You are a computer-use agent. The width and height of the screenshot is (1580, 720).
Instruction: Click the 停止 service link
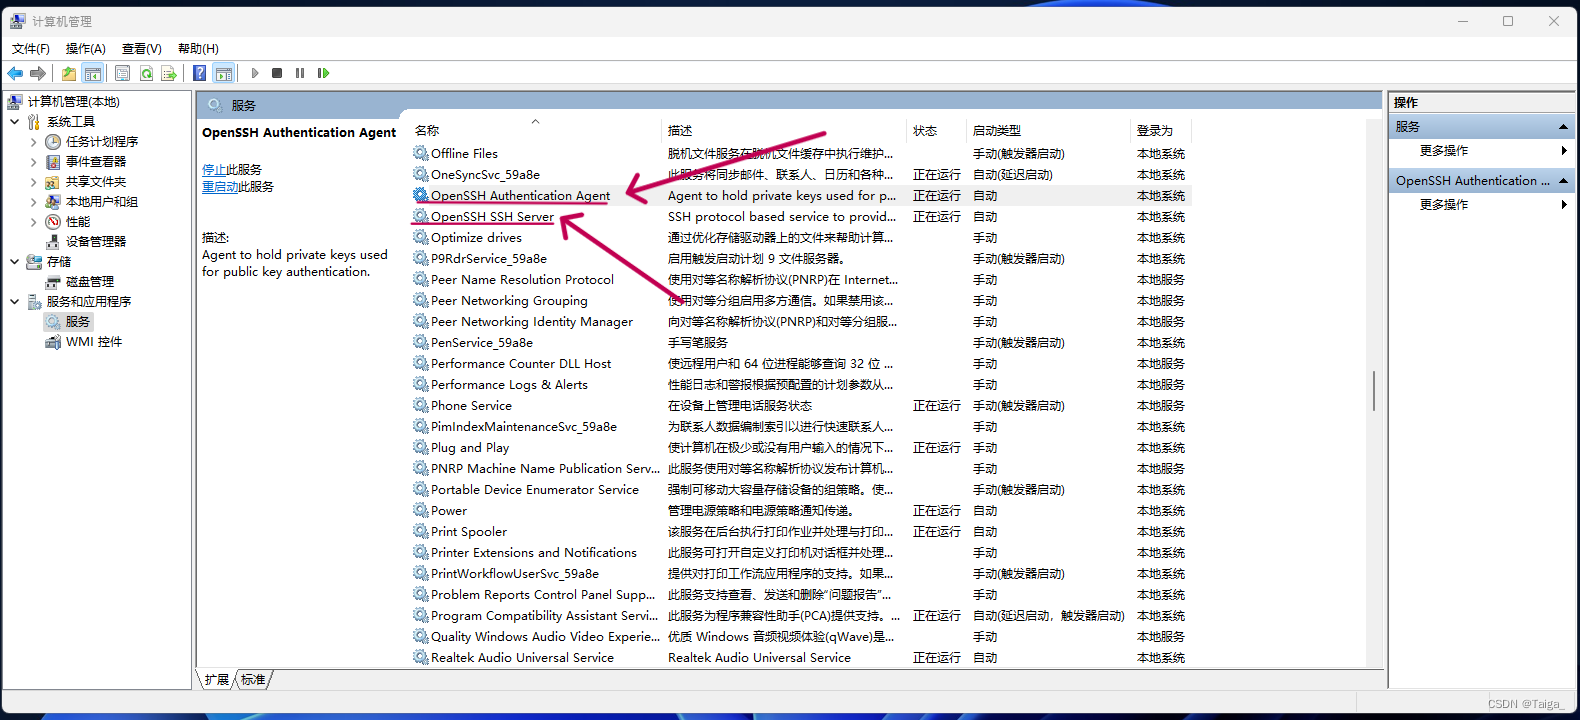(214, 170)
